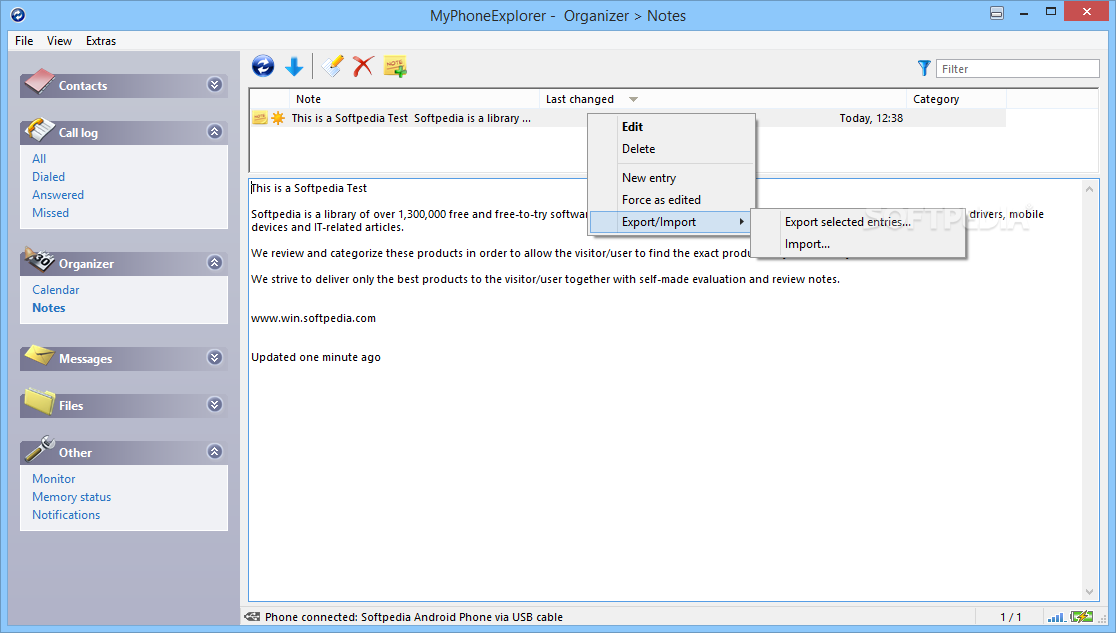Open Memory status under Other
This screenshot has height=633, width=1116.
pyautogui.click(x=71, y=496)
